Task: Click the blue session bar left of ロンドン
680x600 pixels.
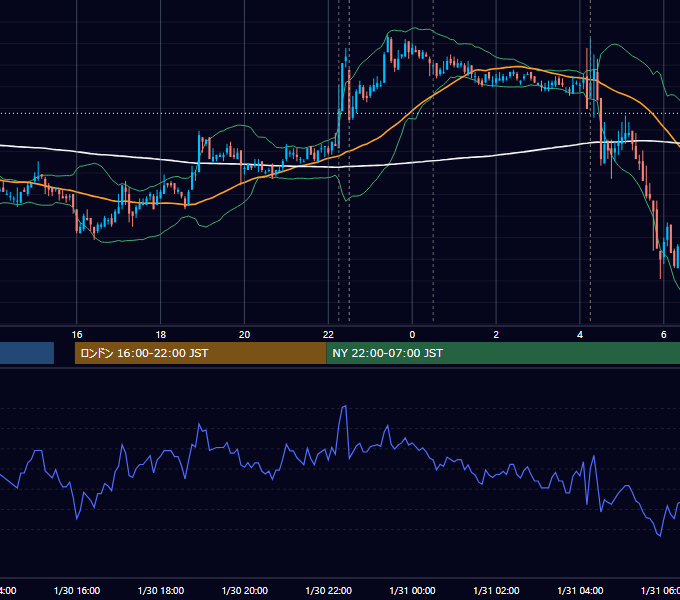Action: [x=27, y=353]
